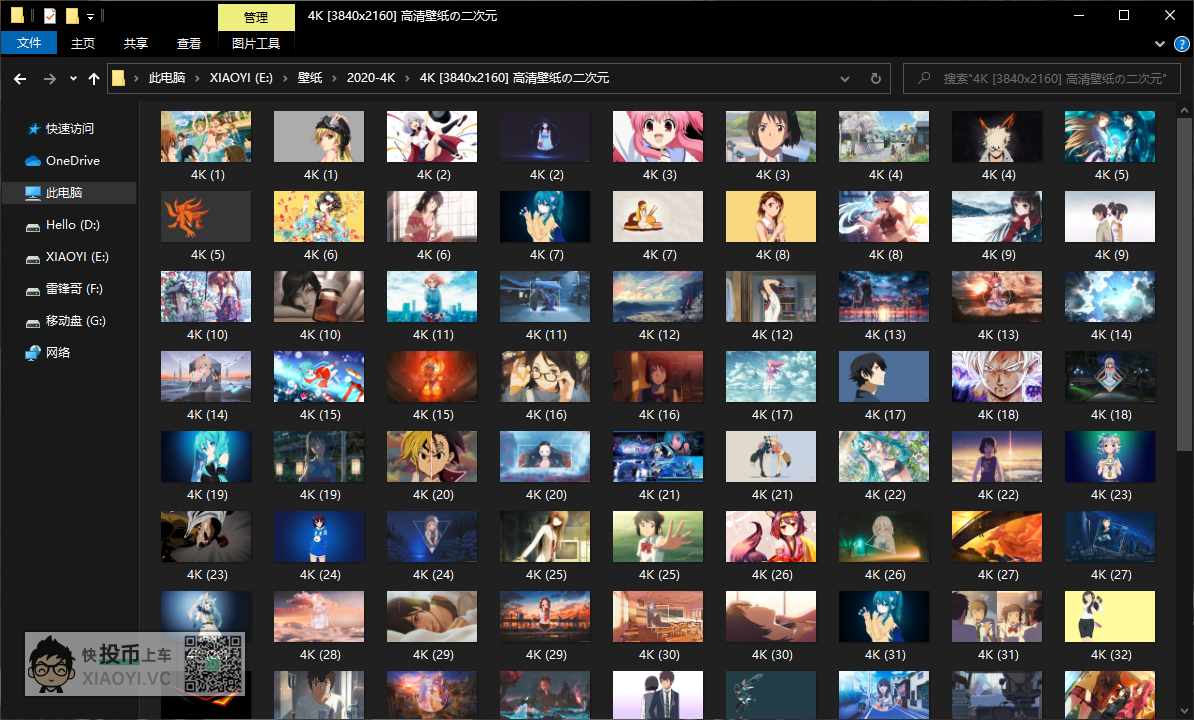Viewport: 1194px width, 720px height.
Task: Select the 4K (25) green background reaching hand thumbnail
Action: tap(658, 537)
